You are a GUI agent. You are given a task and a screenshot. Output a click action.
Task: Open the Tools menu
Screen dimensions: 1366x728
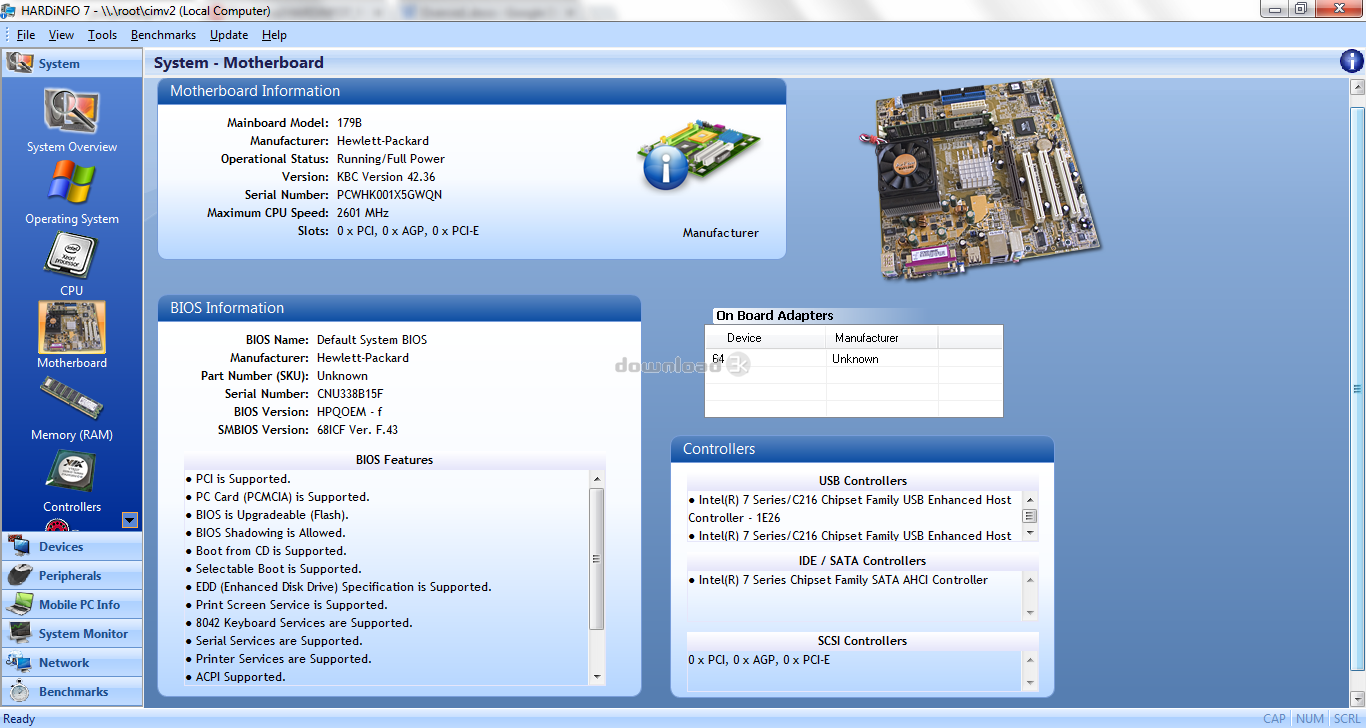click(102, 34)
